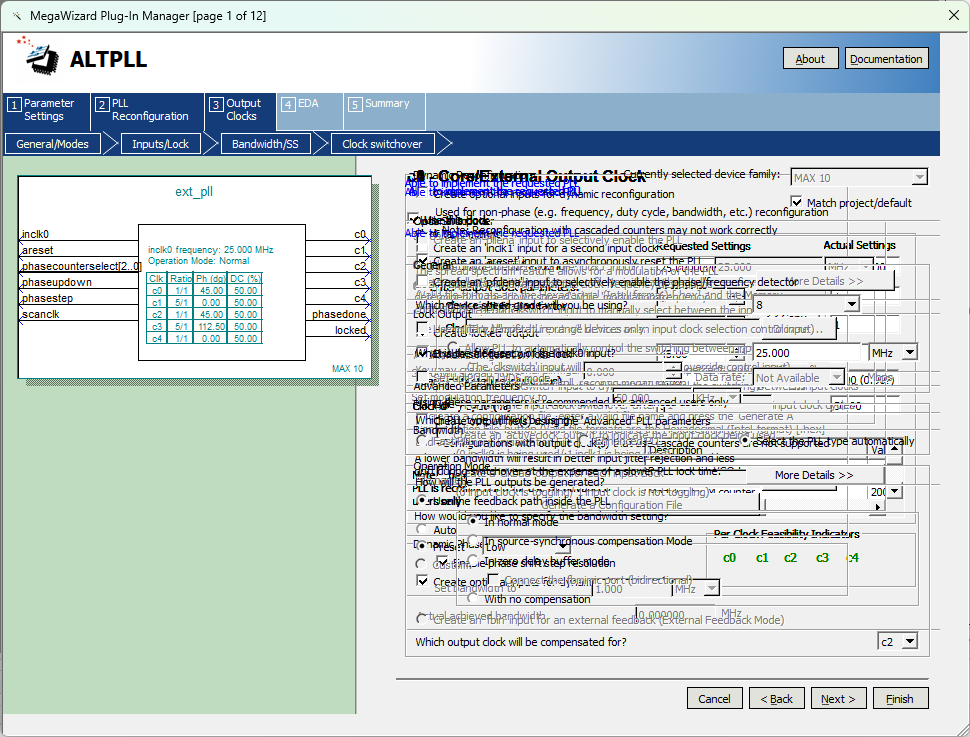The height and width of the screenshot is (737, 970).
Task: Click the 25.000 inclk0 frequency field
Action: [807, 353]
